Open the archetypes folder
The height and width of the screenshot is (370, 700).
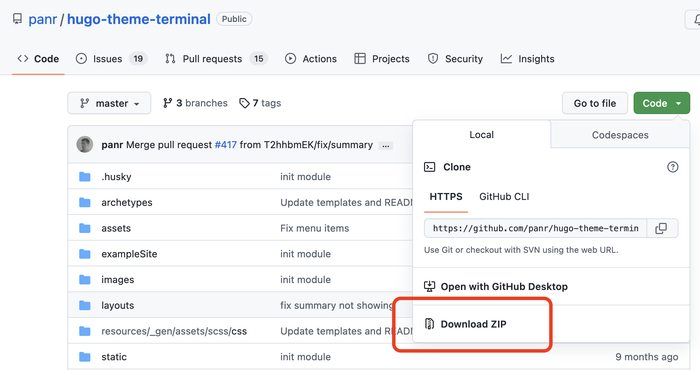[127, 203]
